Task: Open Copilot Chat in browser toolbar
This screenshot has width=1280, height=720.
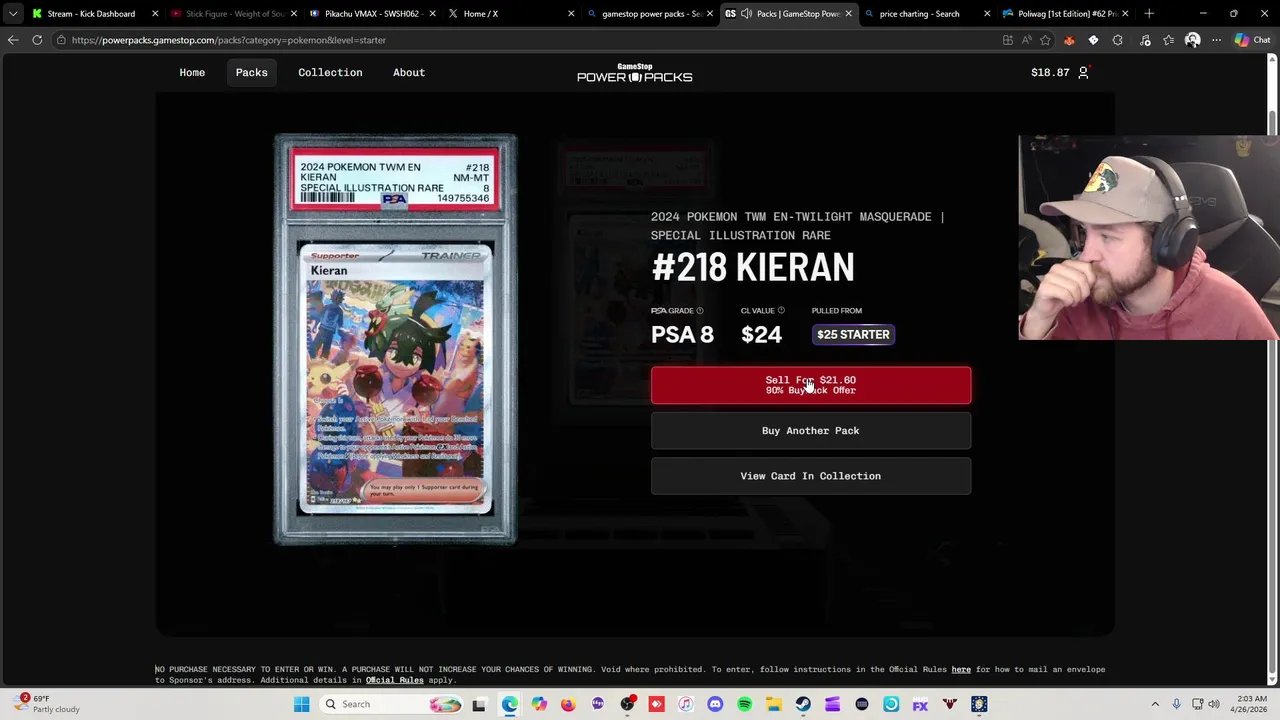Action: point(1252,40)
